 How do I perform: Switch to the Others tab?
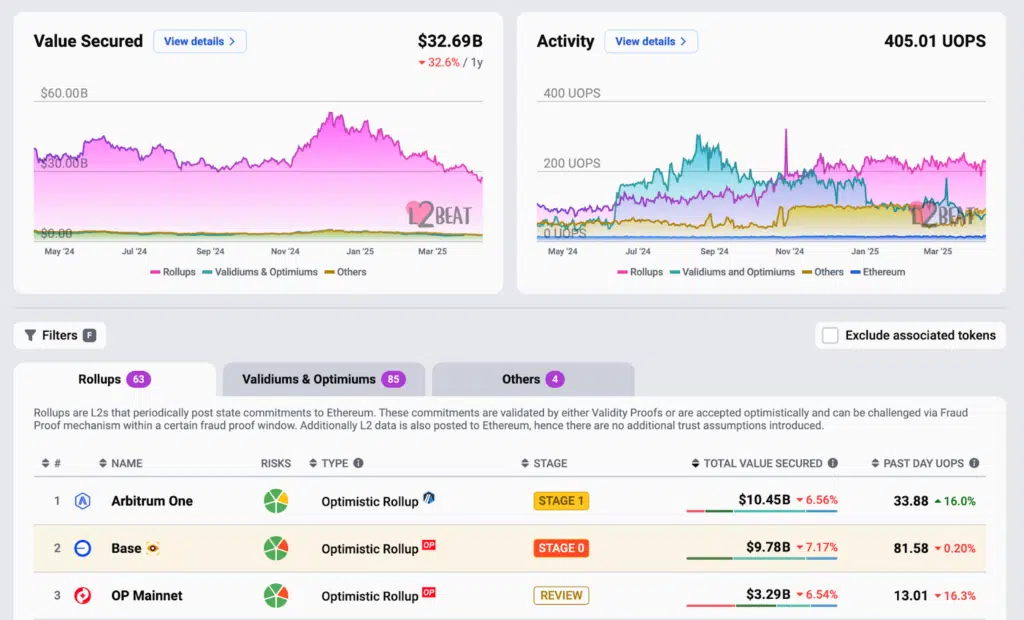532,380
